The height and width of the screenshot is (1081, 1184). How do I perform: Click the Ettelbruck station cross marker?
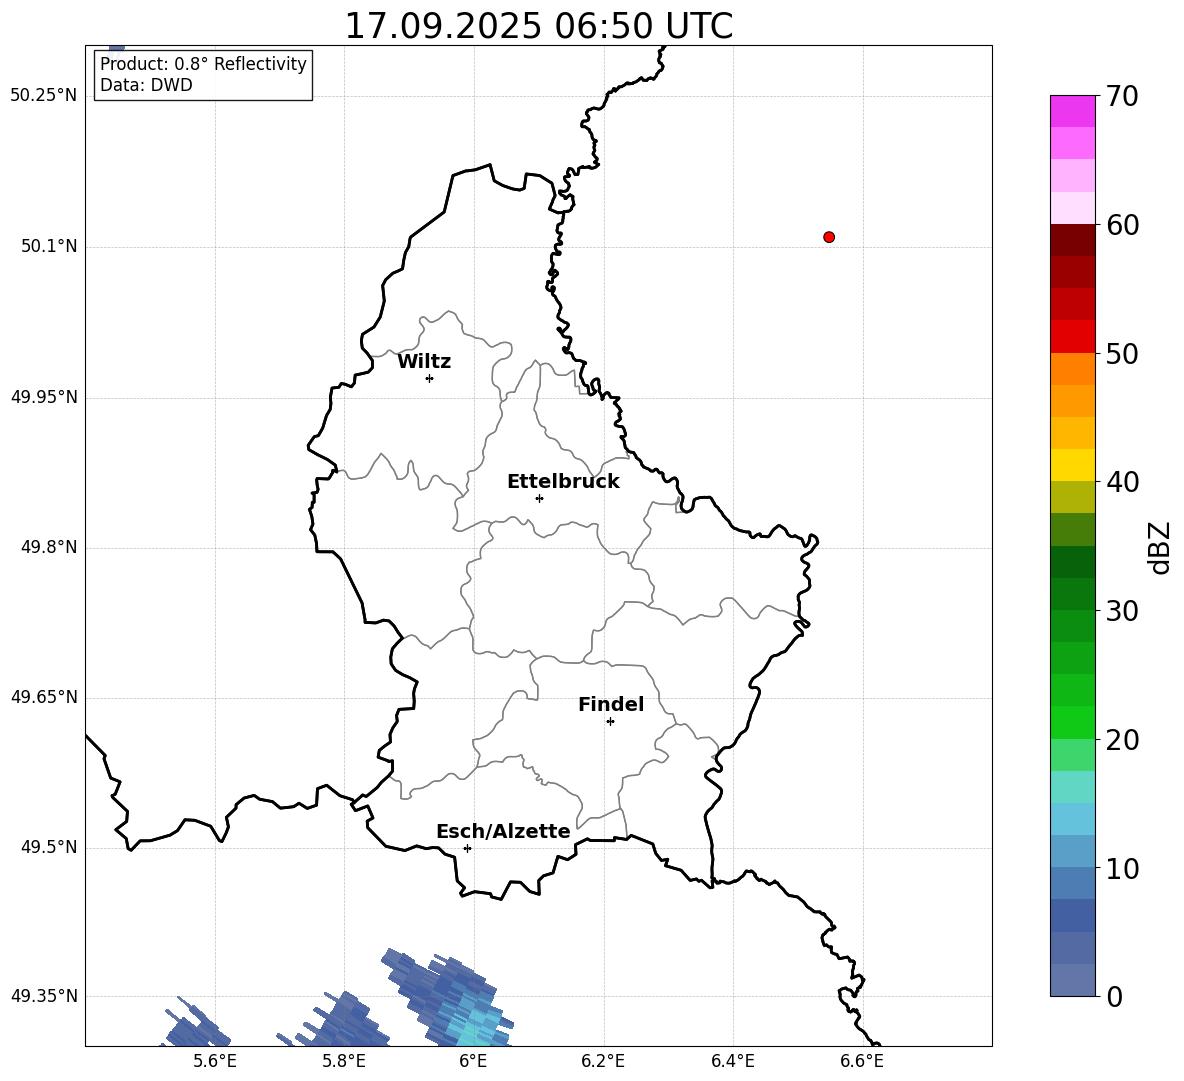[539, 498]
